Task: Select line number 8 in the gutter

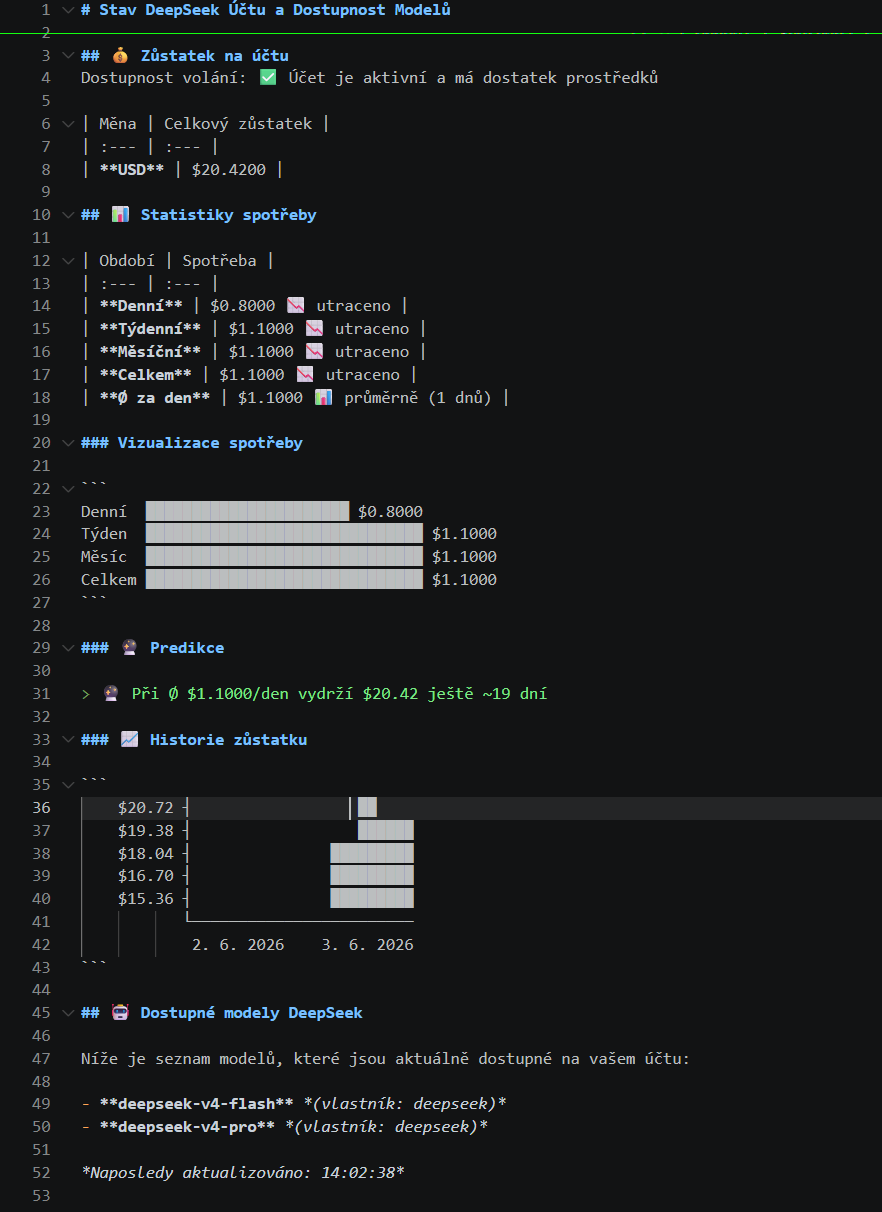Action: coord(46,170)
